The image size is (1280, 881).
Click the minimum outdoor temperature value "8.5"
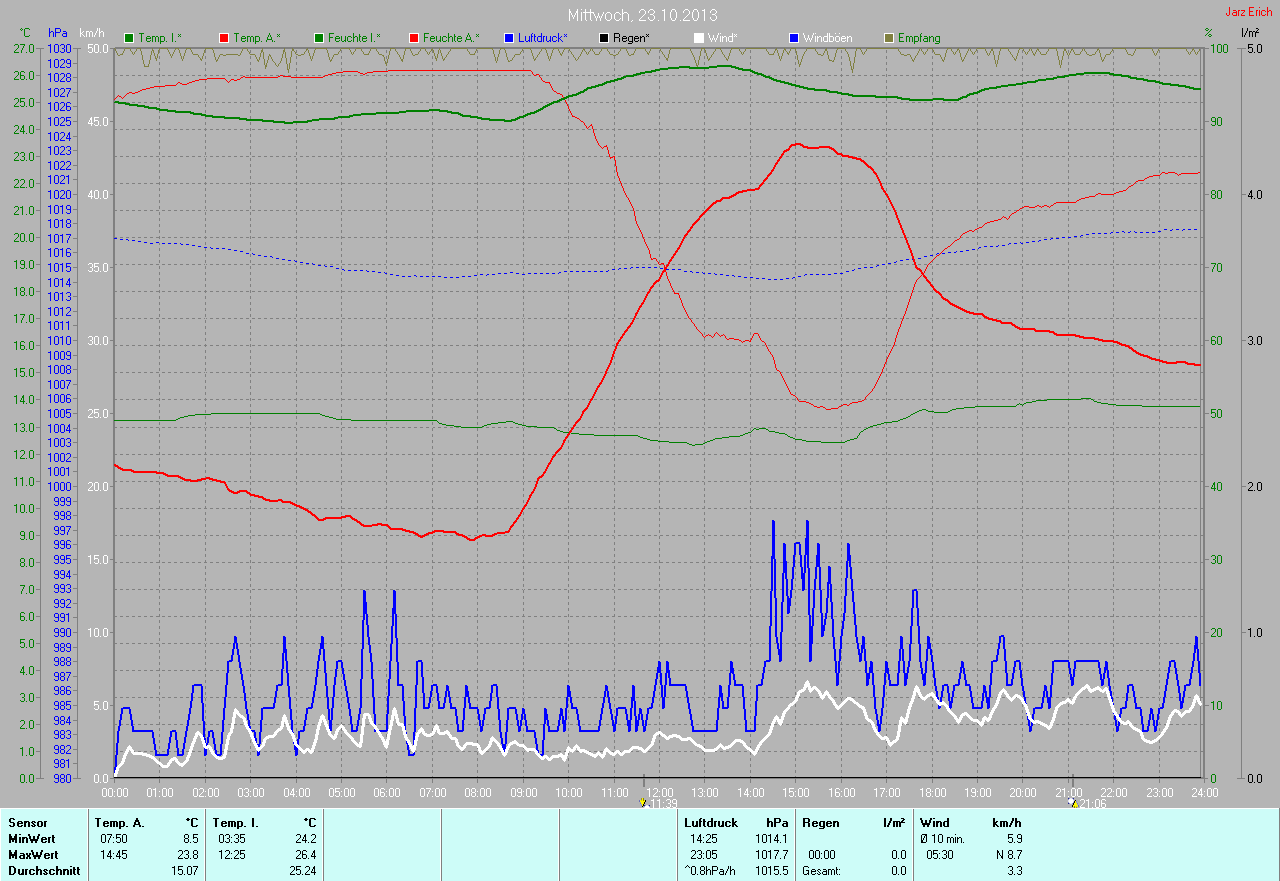pyautogui.click(x=190, y=839)
